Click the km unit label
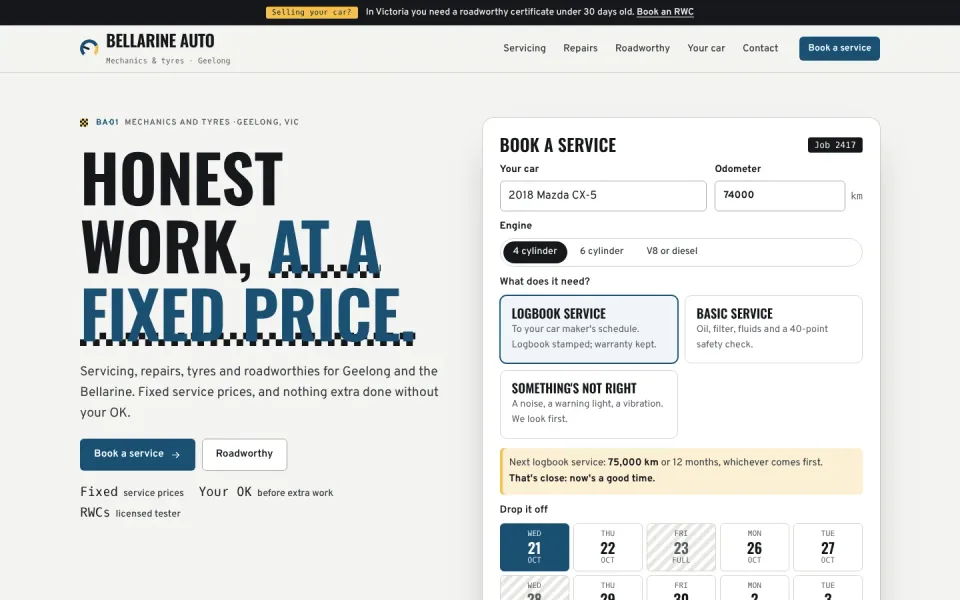 pyautogui.click(x=857, y=197)
